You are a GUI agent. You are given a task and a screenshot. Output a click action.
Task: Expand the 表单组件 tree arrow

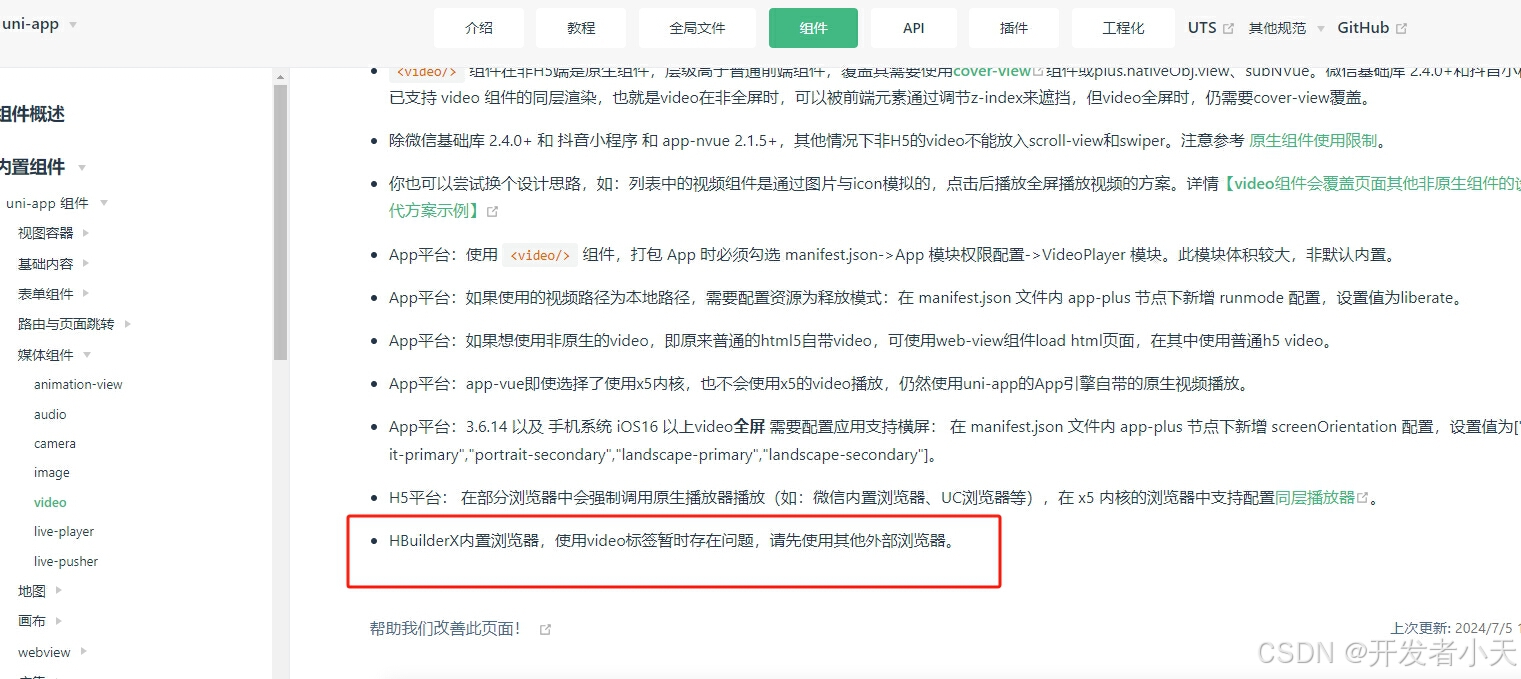(x=86, y=293)
